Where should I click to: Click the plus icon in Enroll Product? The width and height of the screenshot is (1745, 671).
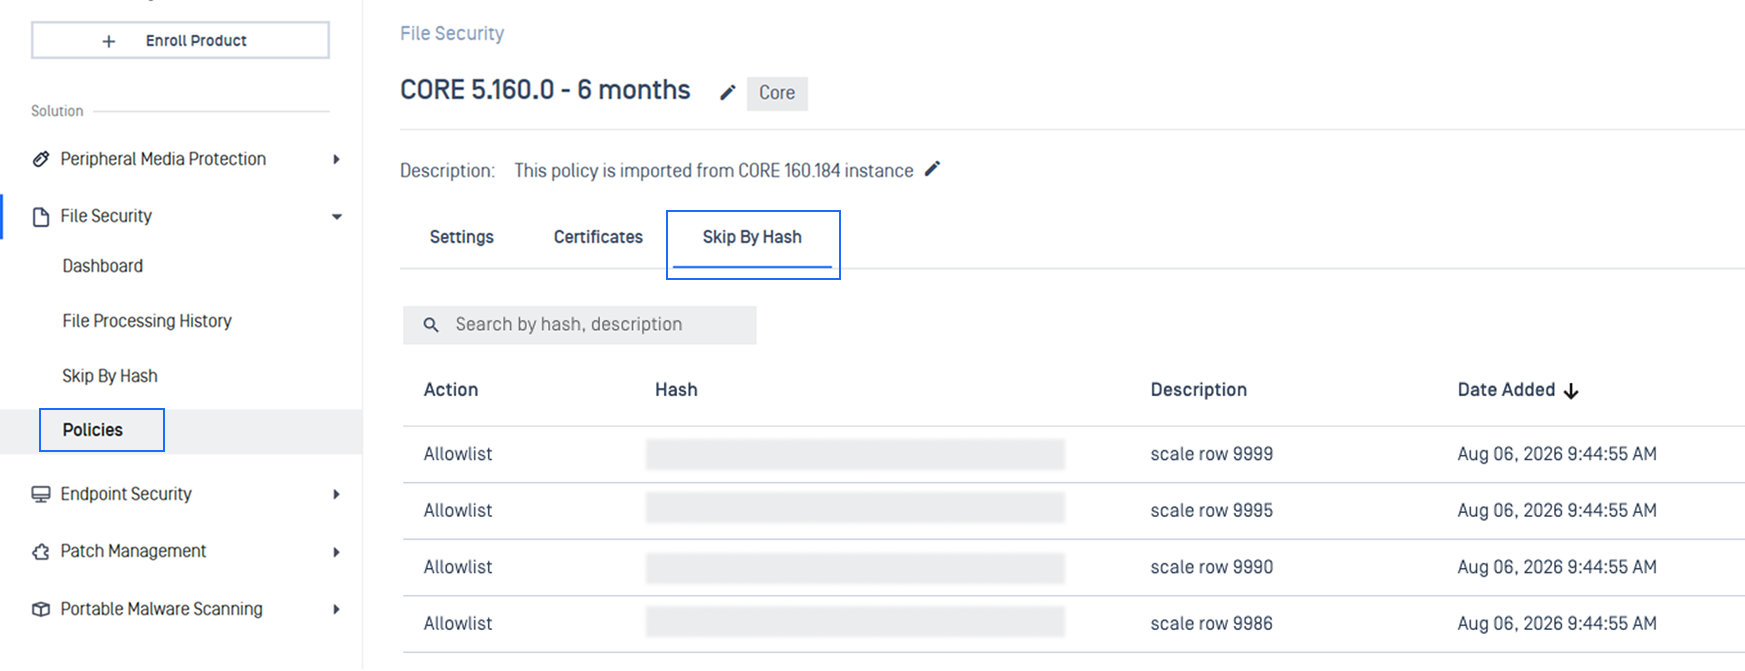[109, 41]
